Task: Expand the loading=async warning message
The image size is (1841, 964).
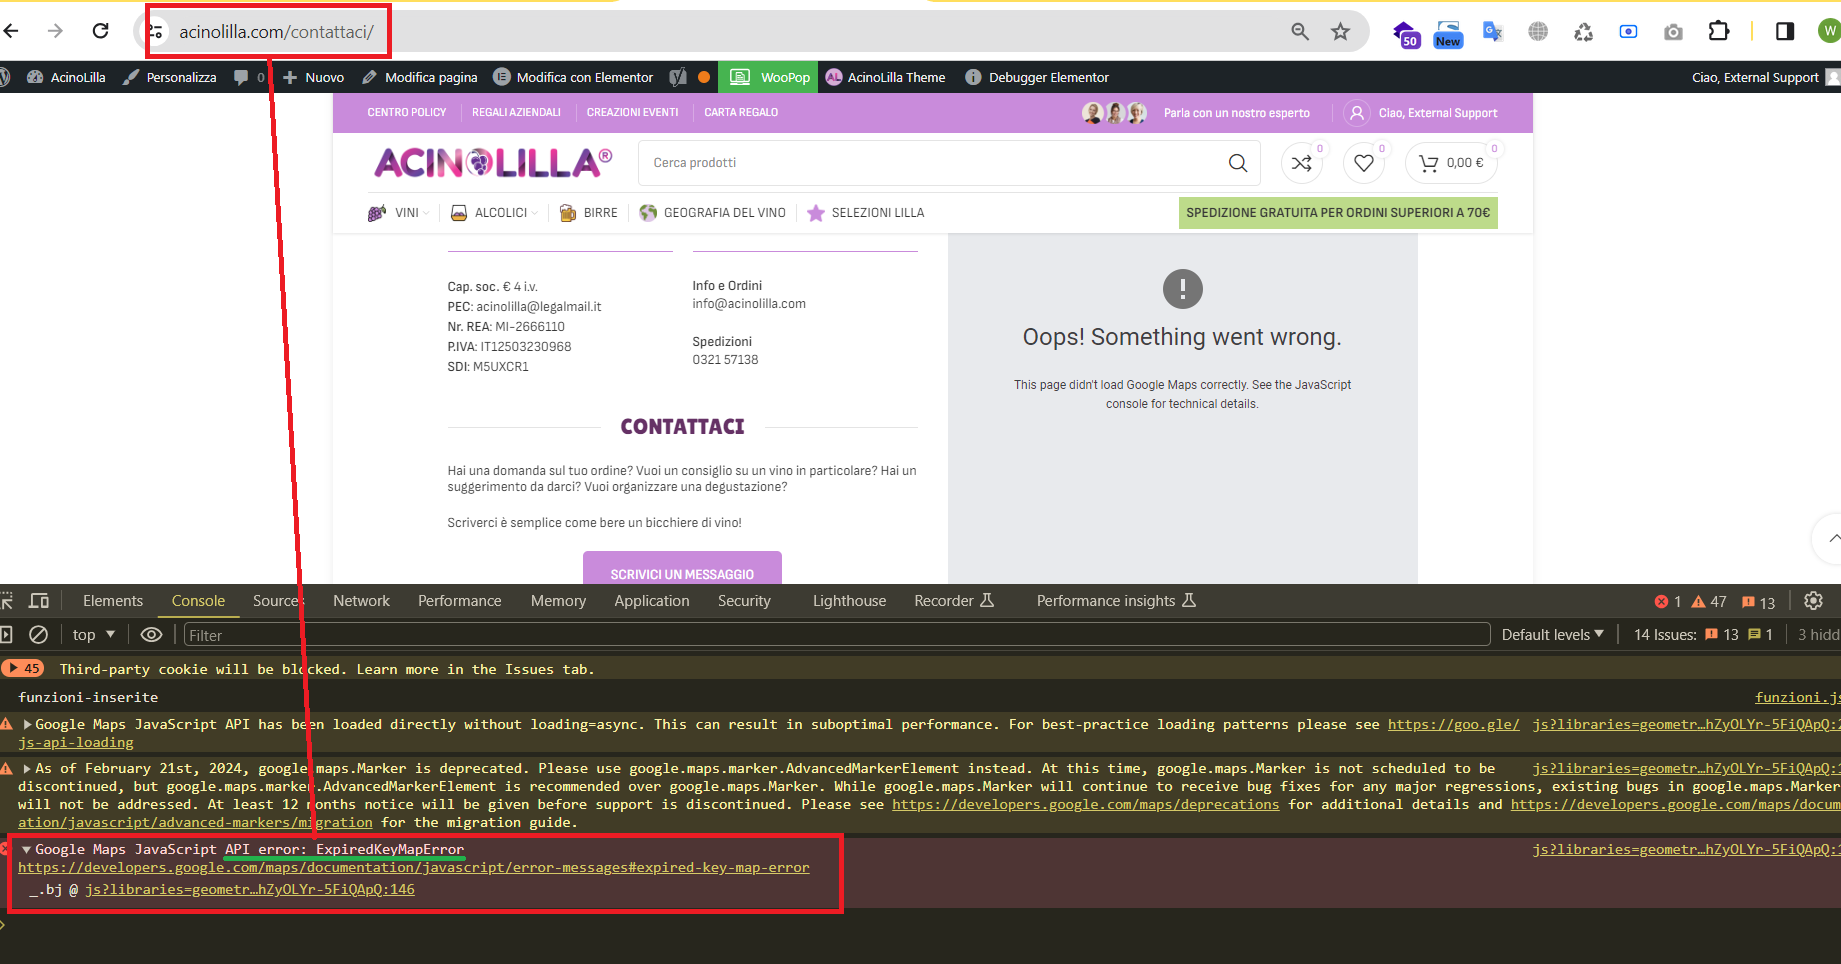Action: click(x=27, y=725)
